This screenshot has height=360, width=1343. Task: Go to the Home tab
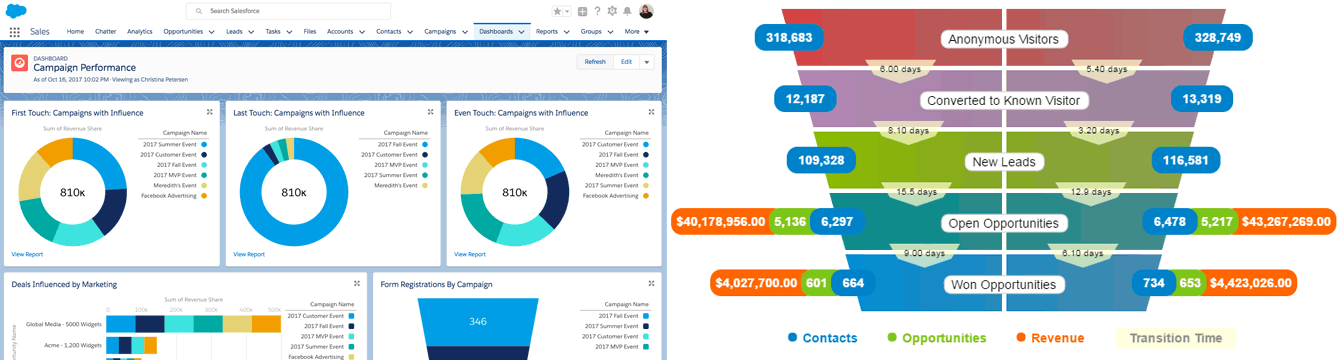click(75, 32)
